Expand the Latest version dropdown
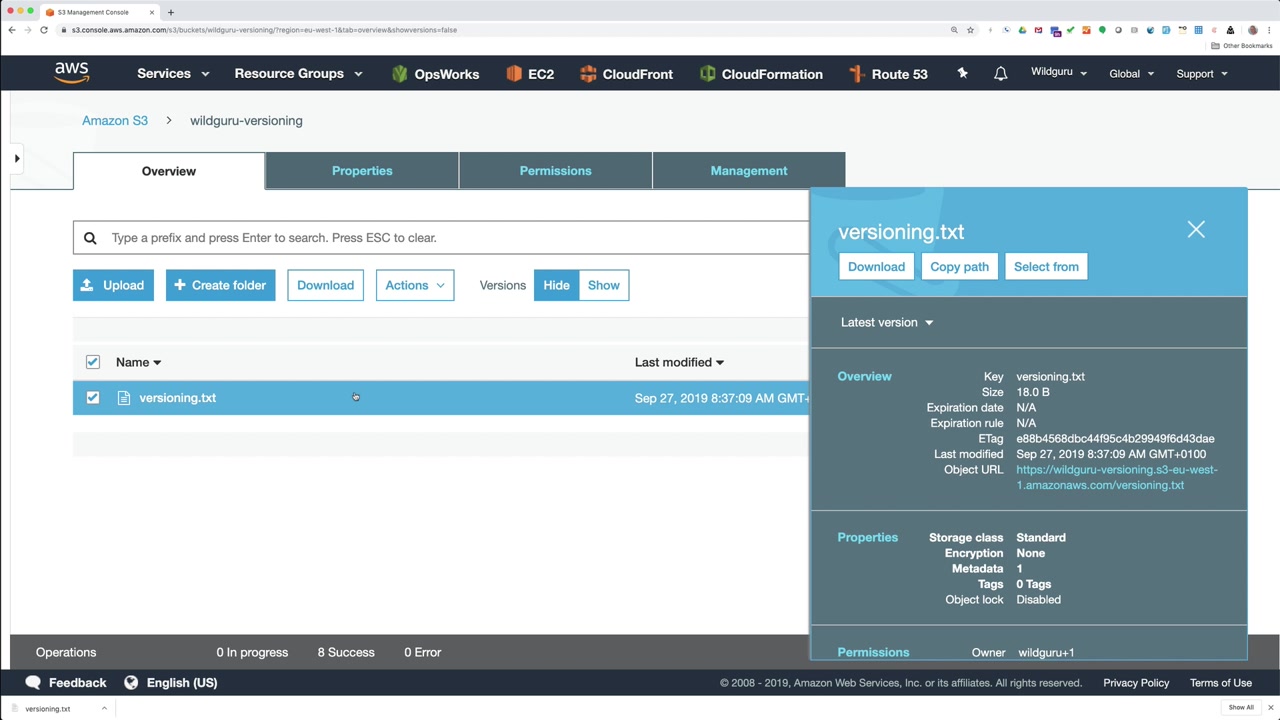 [887, 322]
